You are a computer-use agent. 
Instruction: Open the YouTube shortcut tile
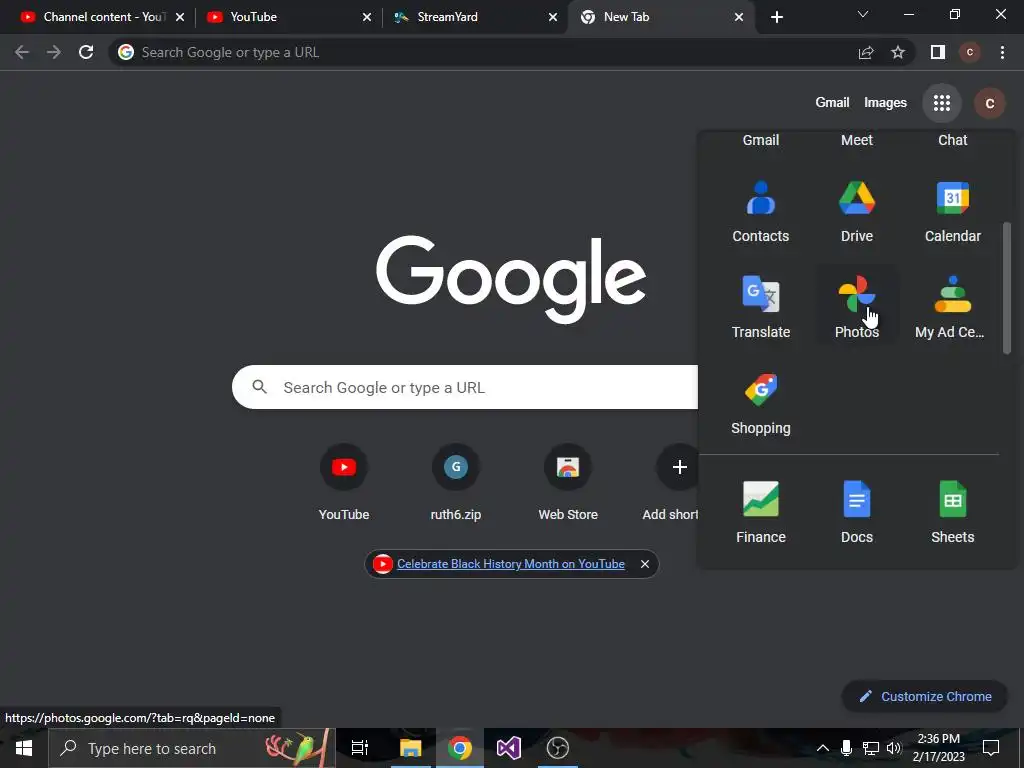click(x=344, y=482)
